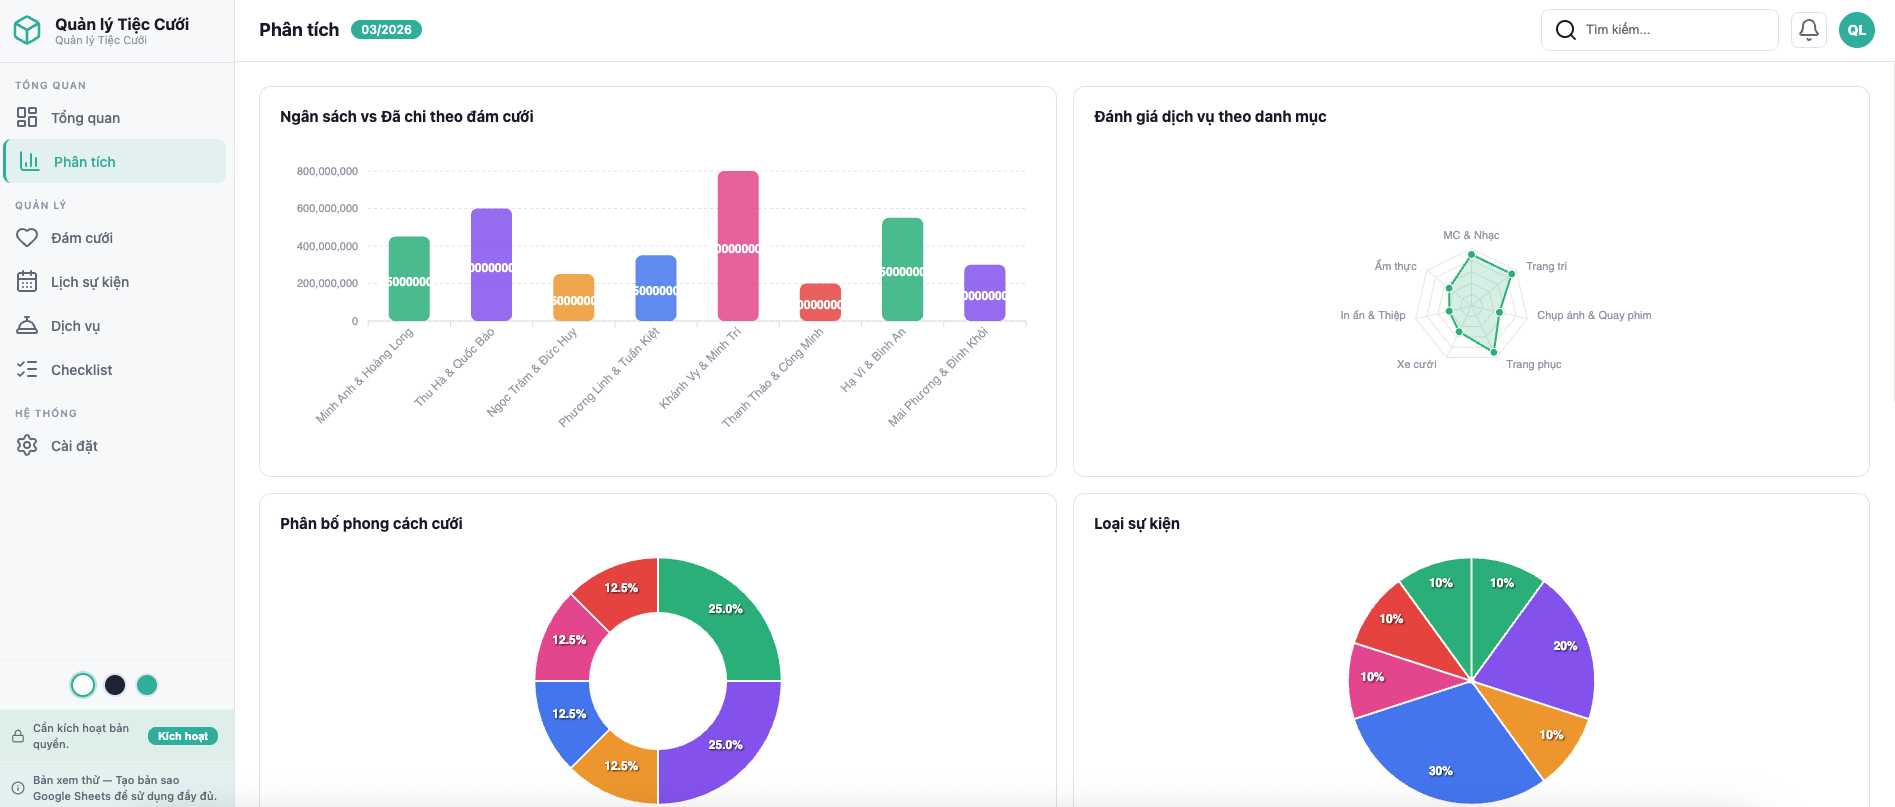Select the dark navy theme swatch
The image size is (1895, 807).
115,685
